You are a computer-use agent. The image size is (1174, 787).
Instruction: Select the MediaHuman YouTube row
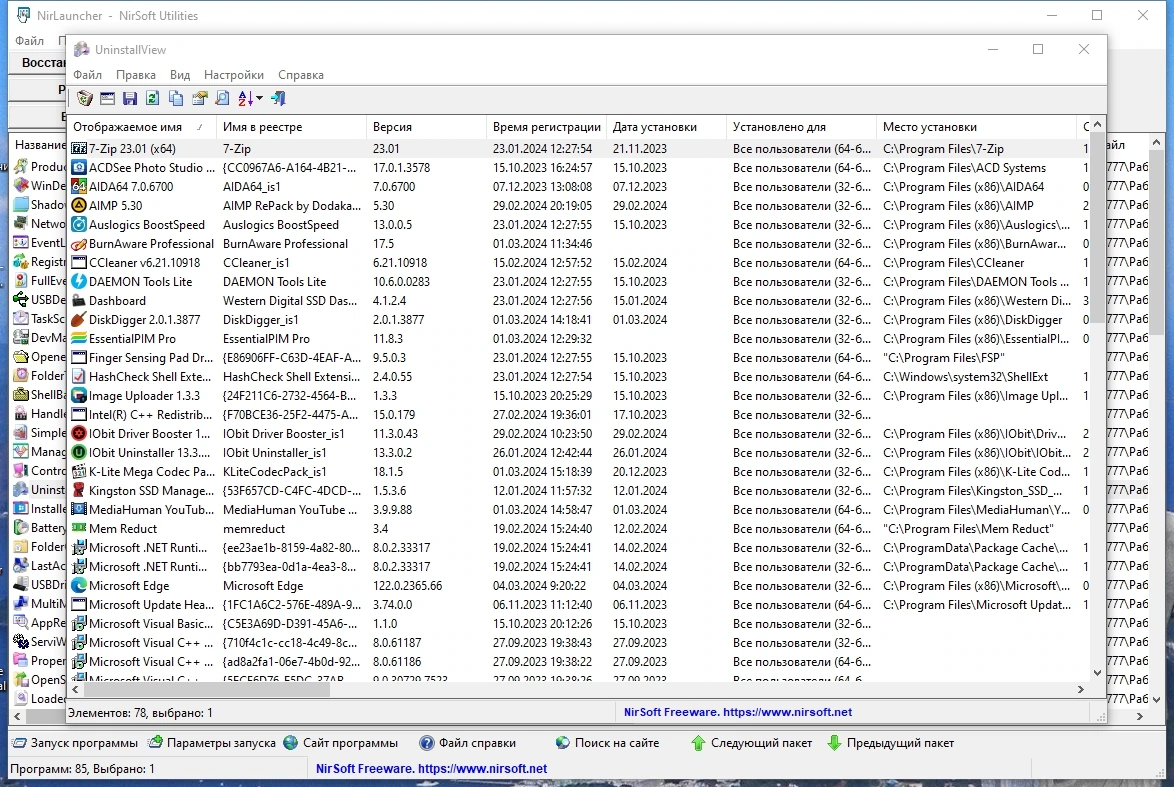pyautogui.click(x=578, y=509)
